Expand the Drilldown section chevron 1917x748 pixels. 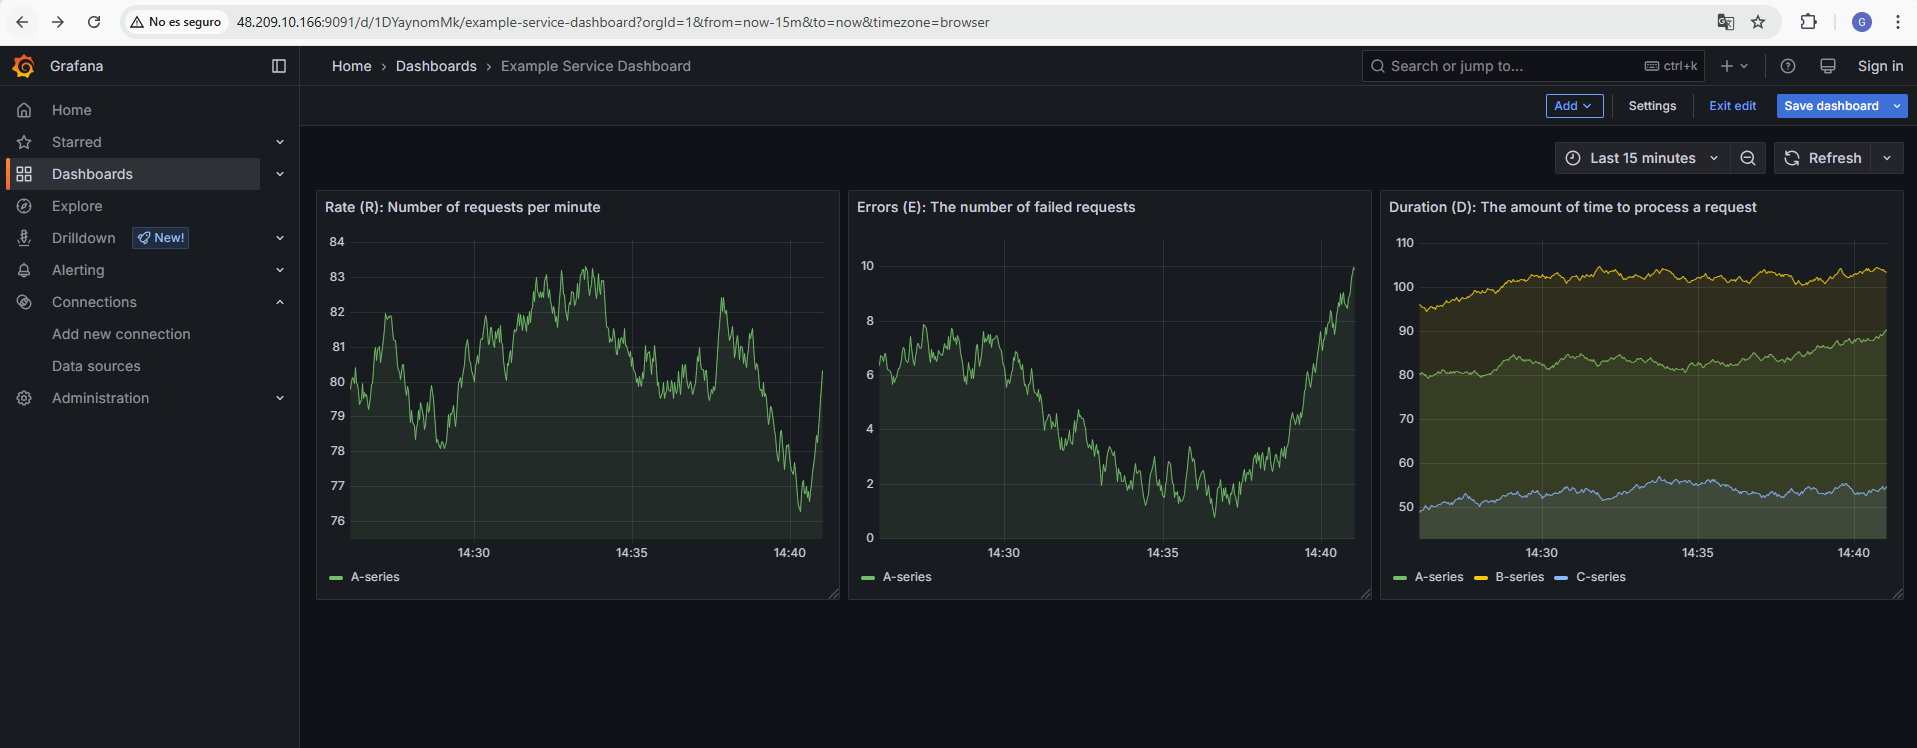click(280, 238)
